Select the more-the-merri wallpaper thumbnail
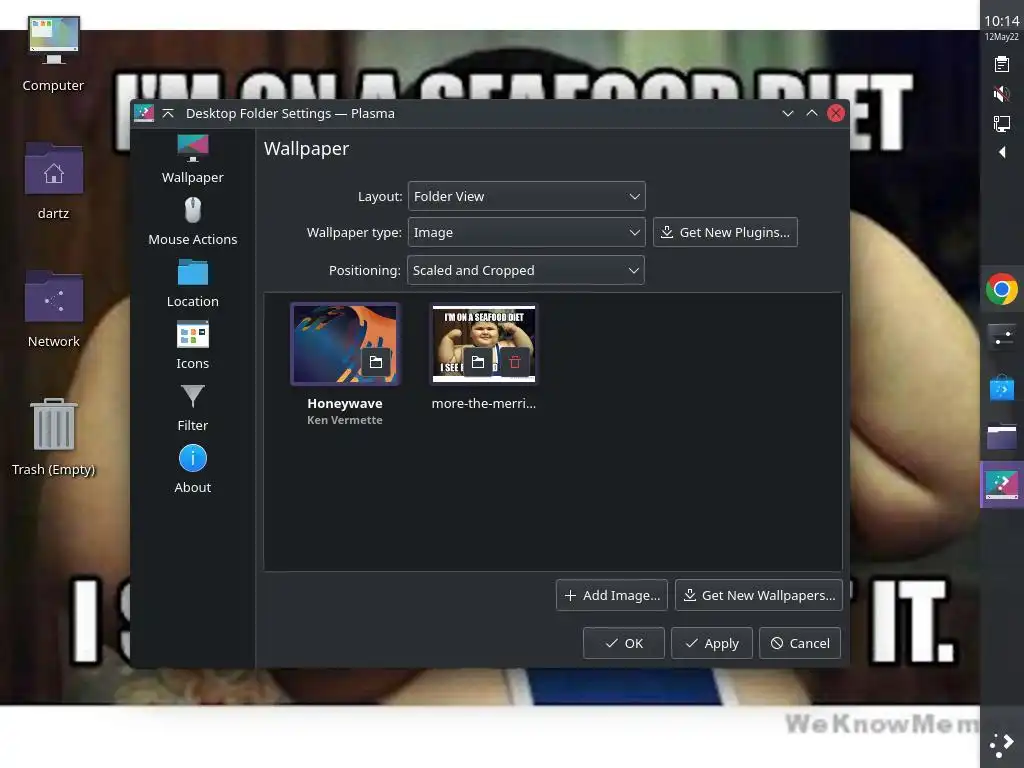The image size is (1024, 768). pyautogui.click(x=484, y=344)
